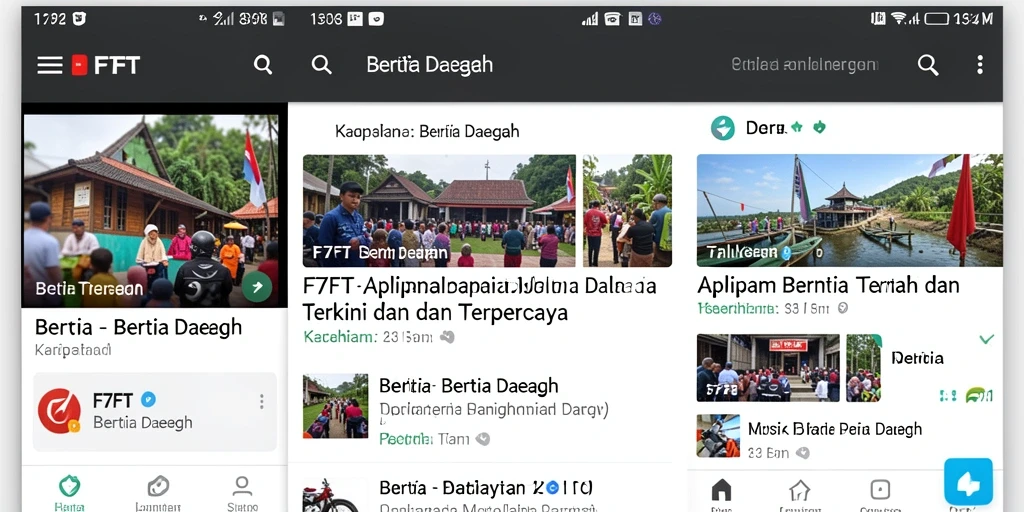Tap the green leaf icon under Dertia

[979, 394]
